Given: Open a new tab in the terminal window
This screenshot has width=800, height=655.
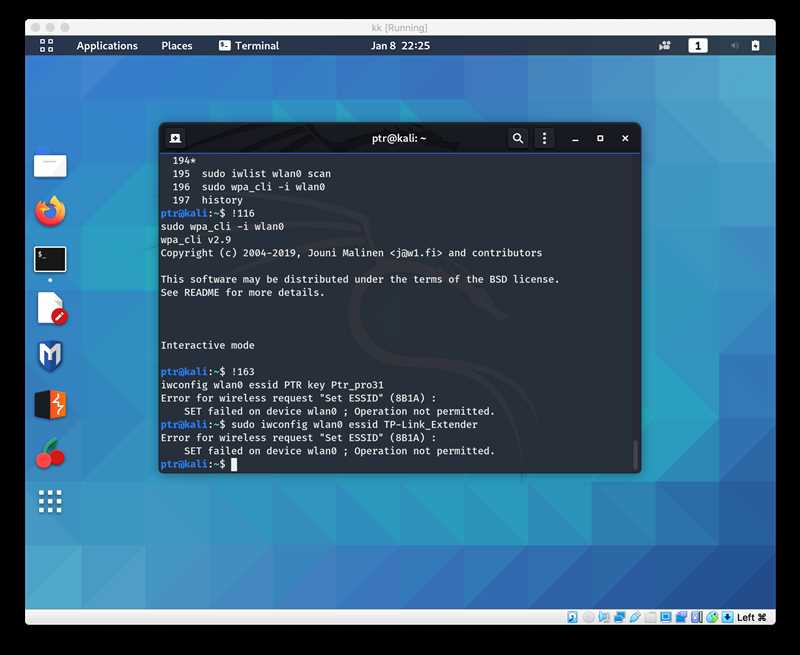Looking at the screenshot, I should click(175, 138).
